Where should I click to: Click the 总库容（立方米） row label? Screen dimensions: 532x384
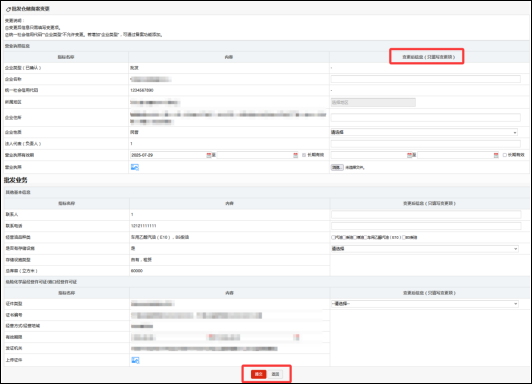click(21, 271)
